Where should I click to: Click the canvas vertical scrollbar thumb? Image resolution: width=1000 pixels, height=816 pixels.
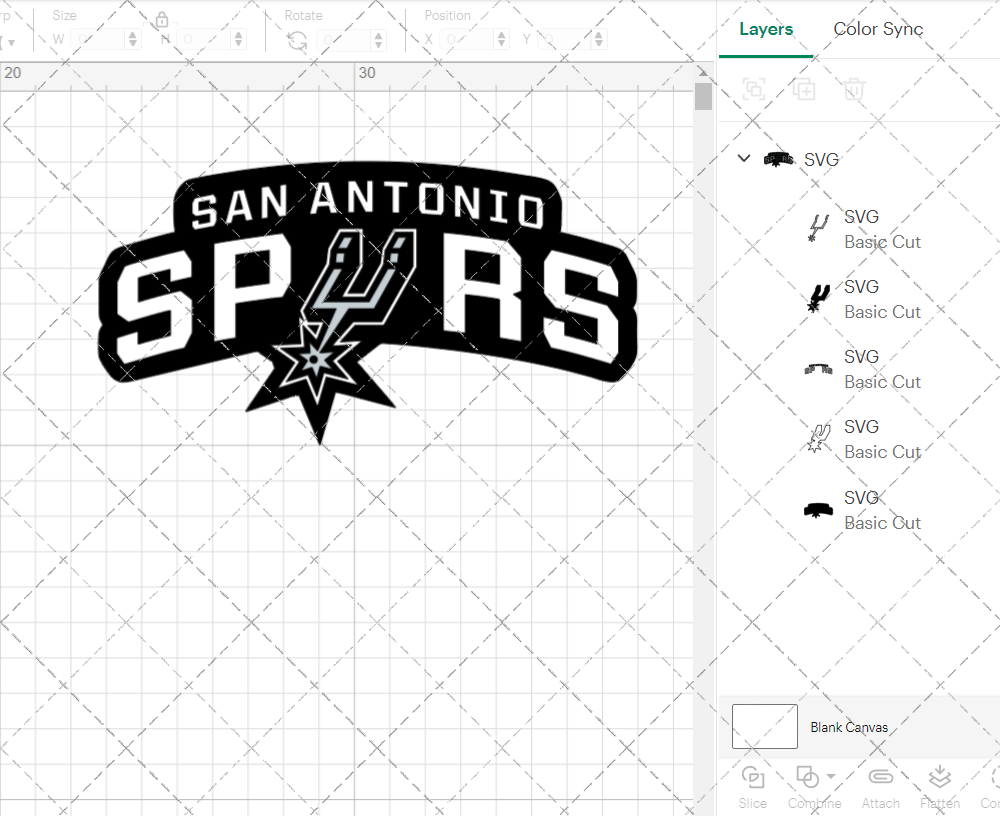[703, 96]
